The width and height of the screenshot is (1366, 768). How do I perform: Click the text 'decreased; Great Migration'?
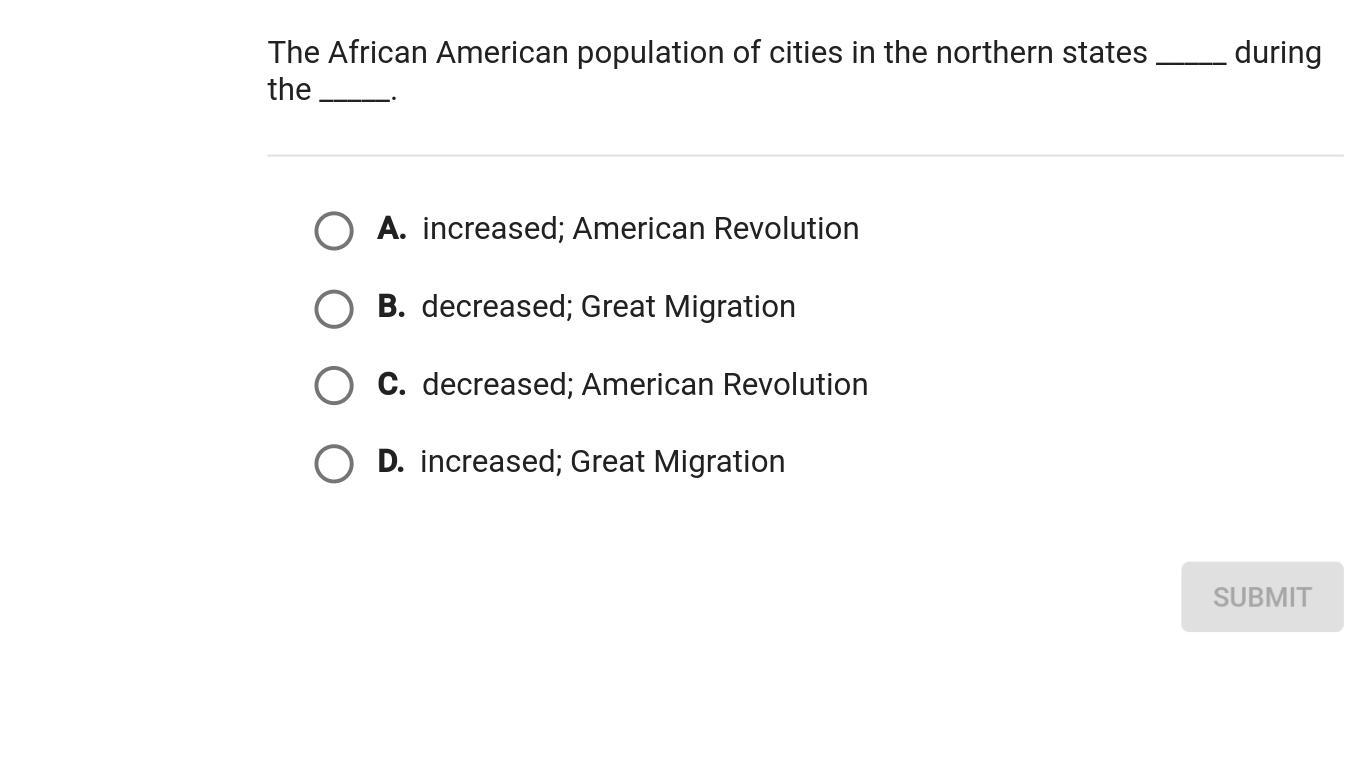pyautogui.click(x=608, y=307)
